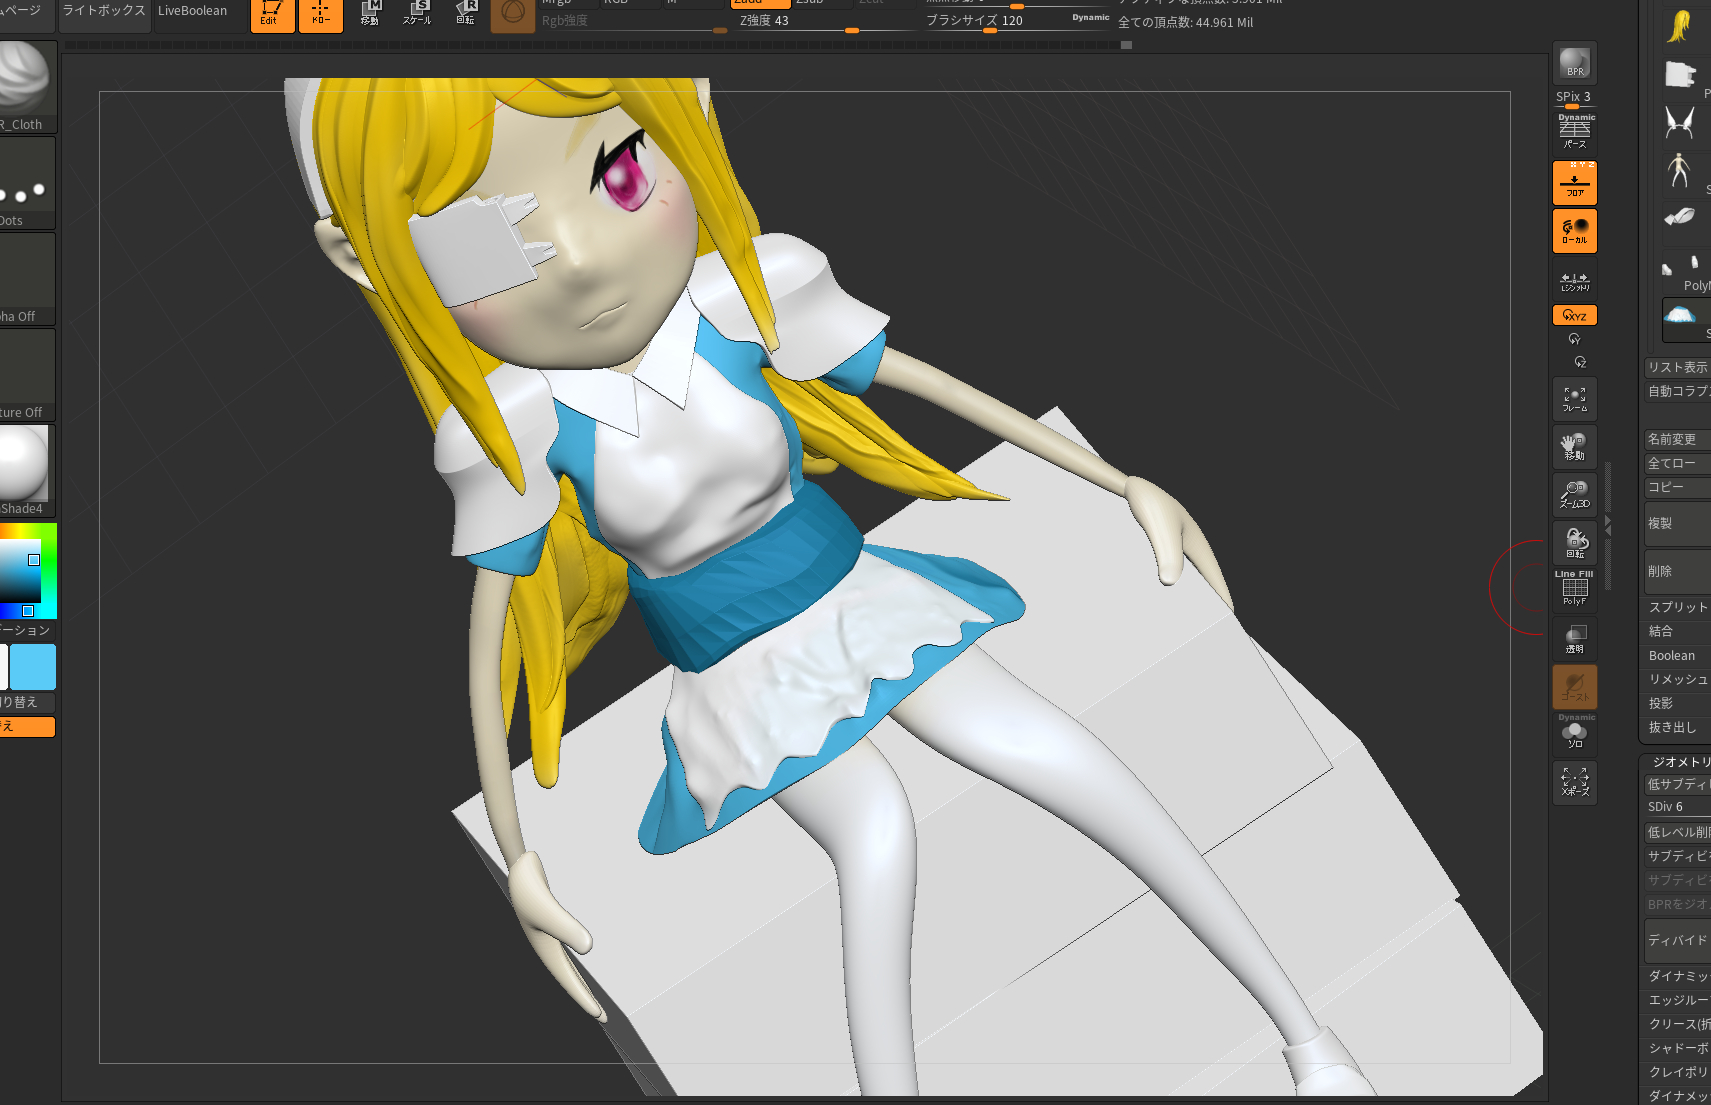Click the orange 切り替え alternate button
This screenshot has height=1105, width=1711.
26,727
